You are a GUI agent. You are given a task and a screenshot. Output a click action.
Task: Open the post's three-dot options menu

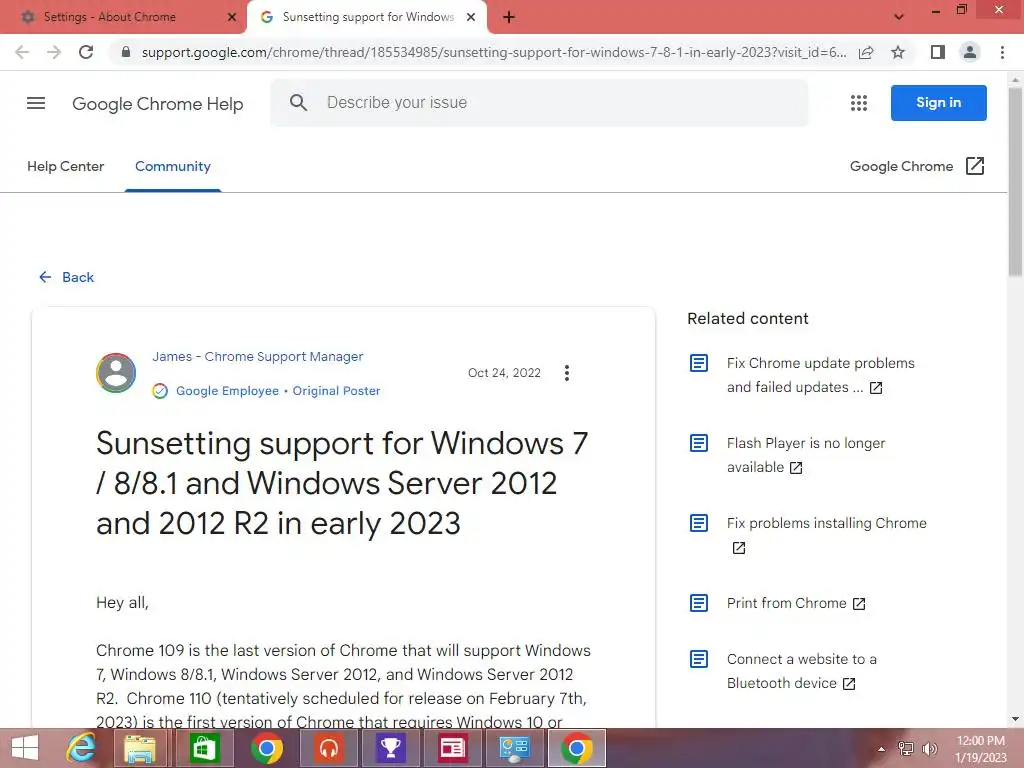pos(567,373)
